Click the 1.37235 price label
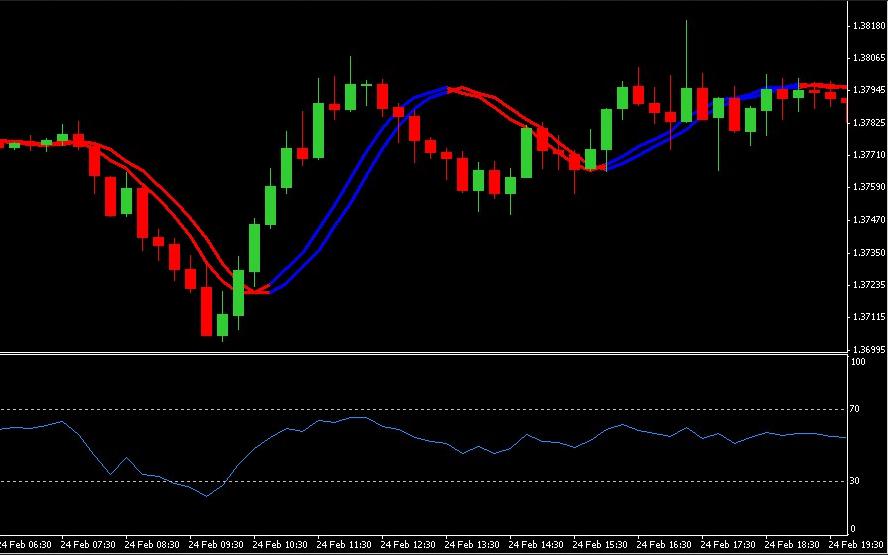This screenshot has height=555, width=888. [x=868, y=285]
